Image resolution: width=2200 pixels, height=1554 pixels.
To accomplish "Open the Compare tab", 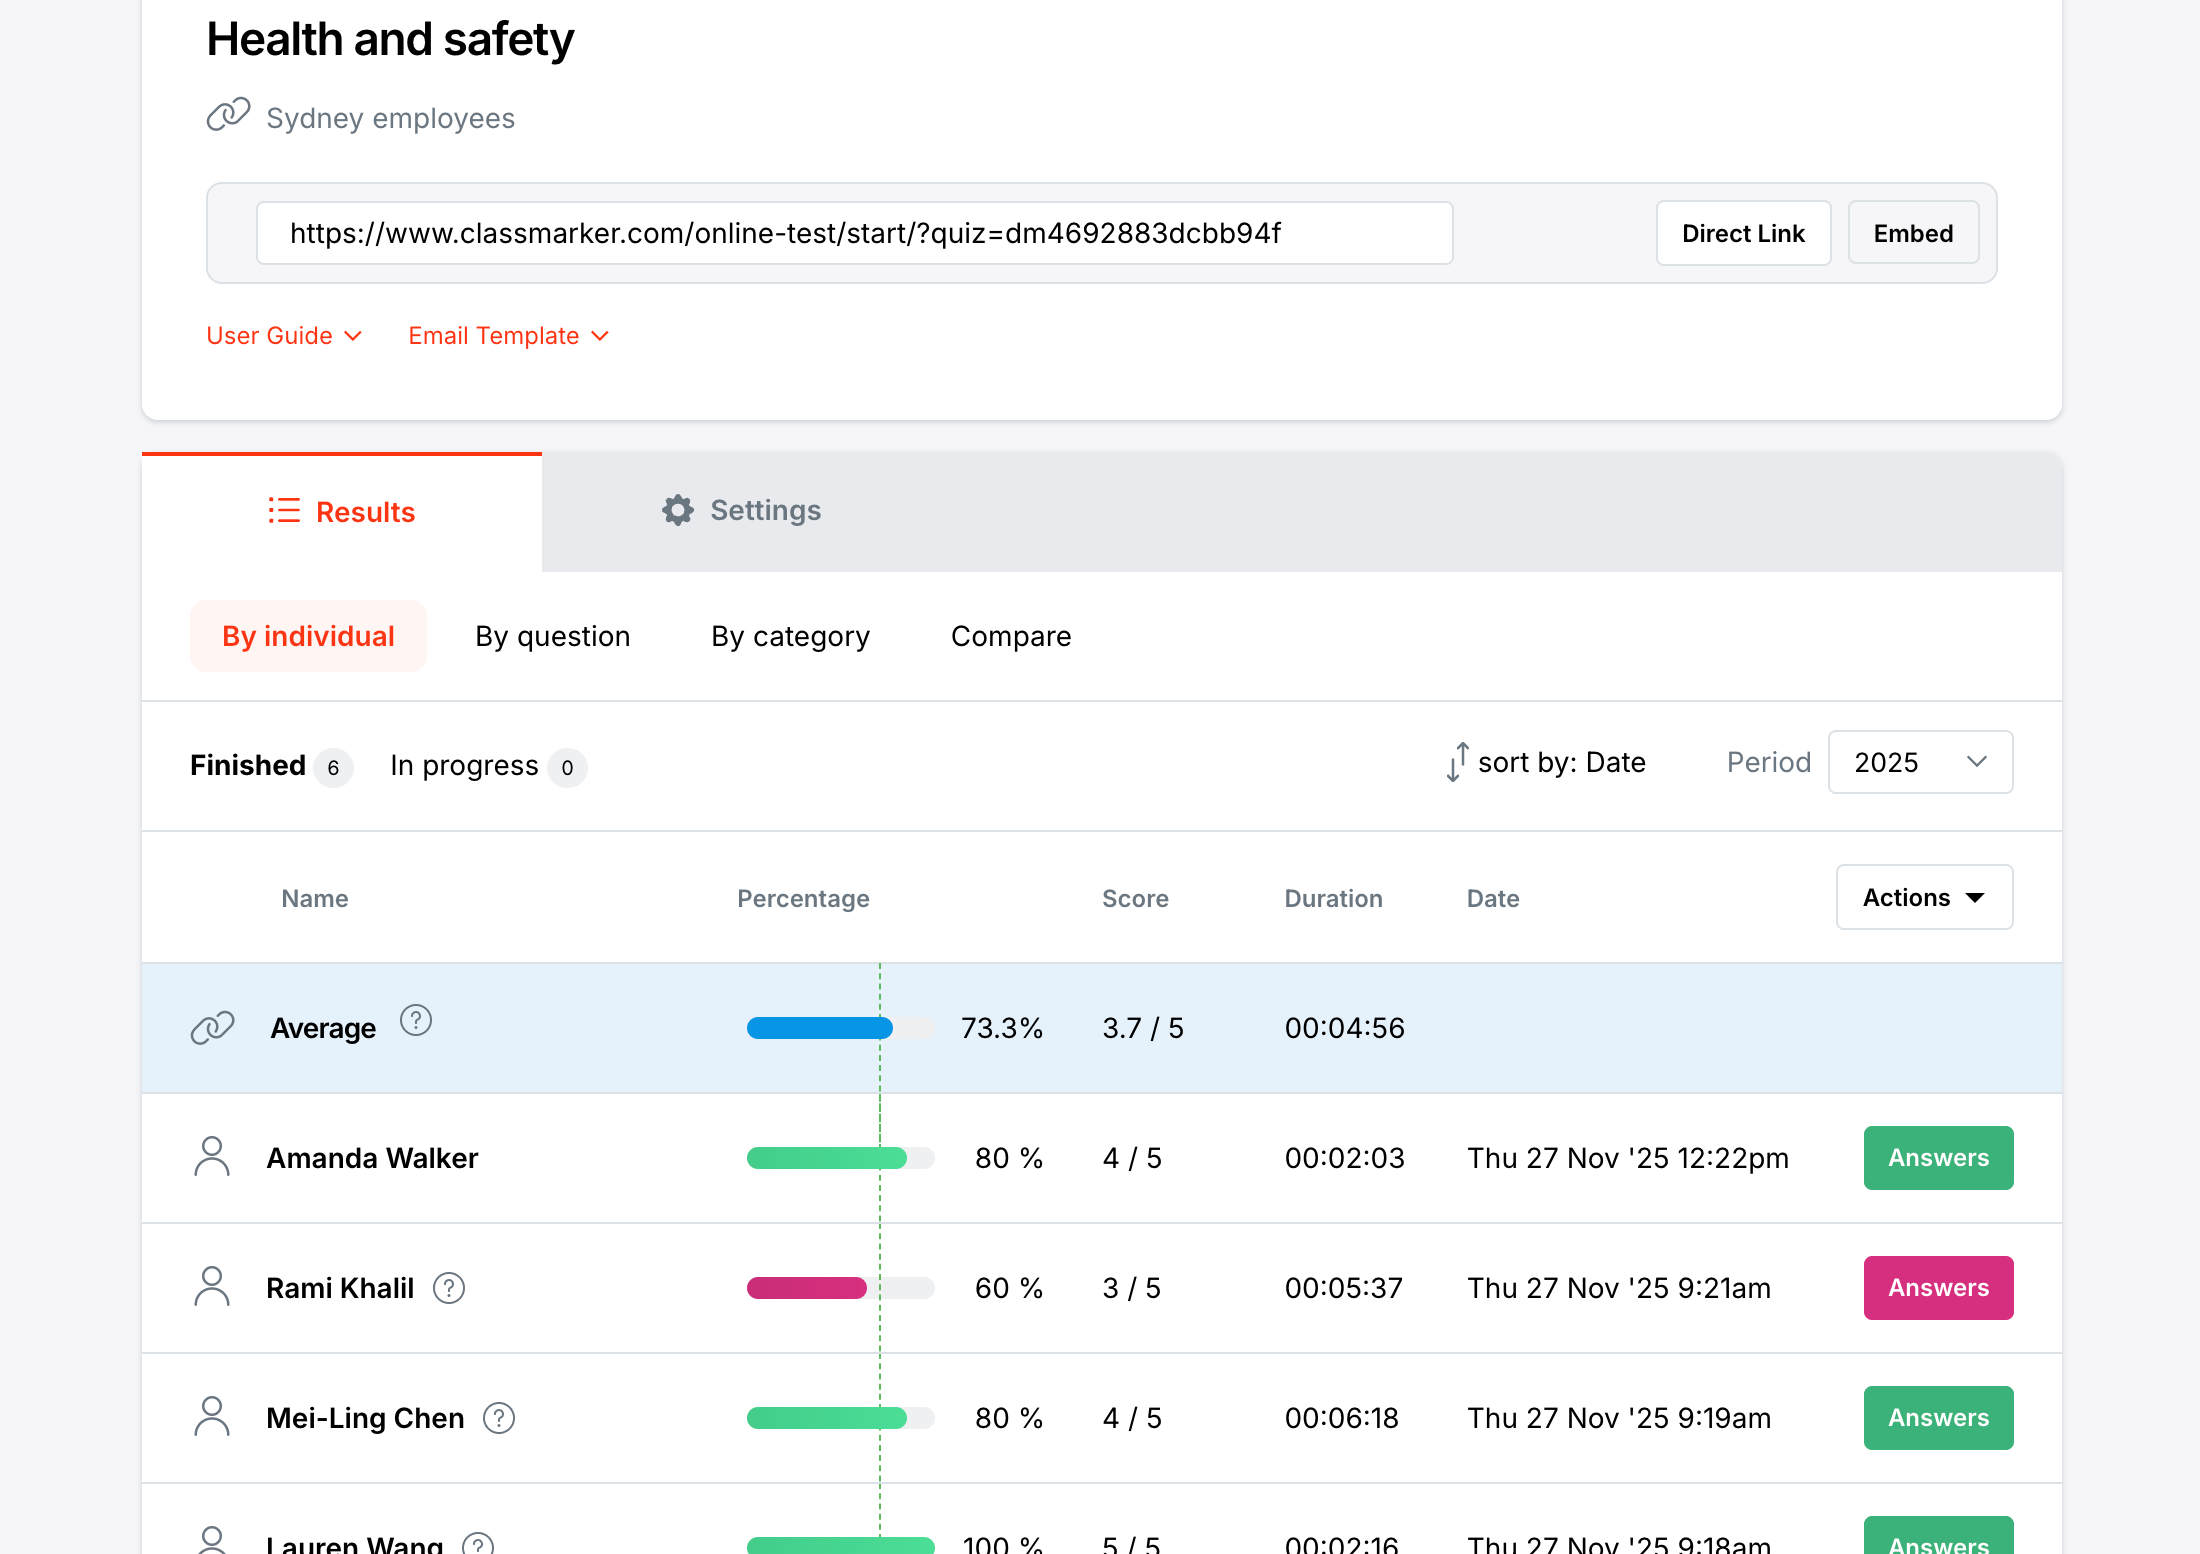I will click(x=1010, y=636).
